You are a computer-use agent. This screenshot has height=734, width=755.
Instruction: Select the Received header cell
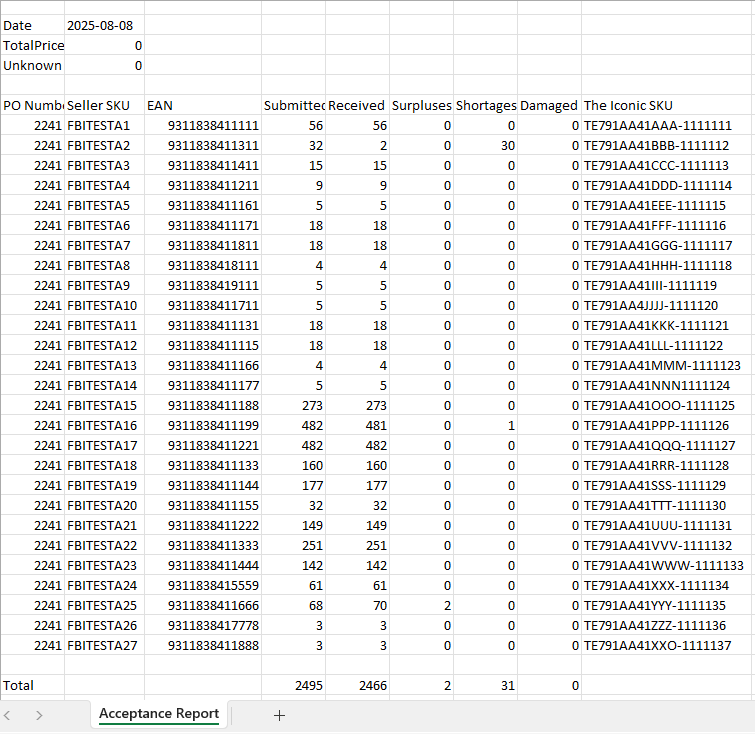tap(357, 105)
